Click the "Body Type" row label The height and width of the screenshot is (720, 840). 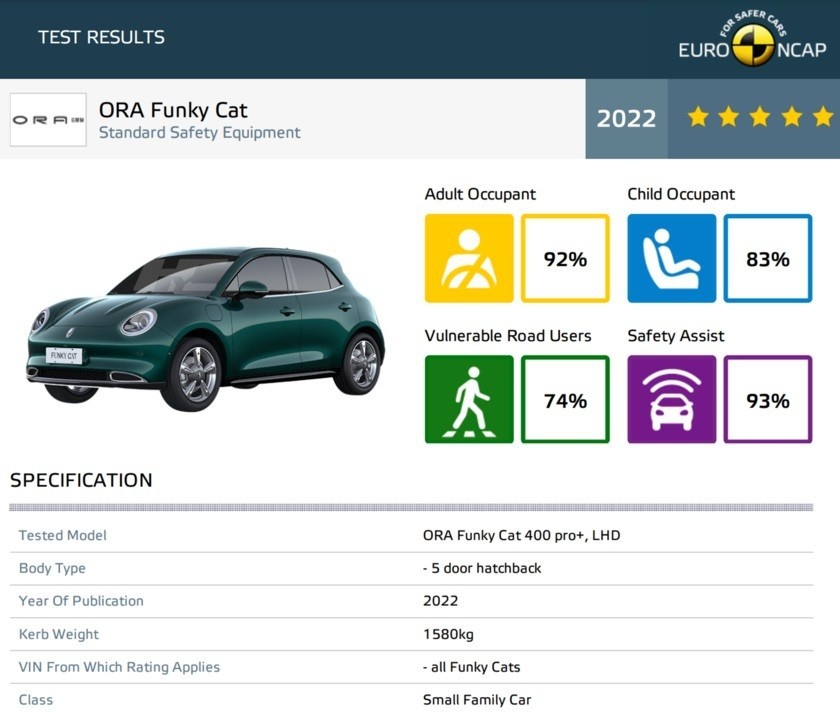52,568
